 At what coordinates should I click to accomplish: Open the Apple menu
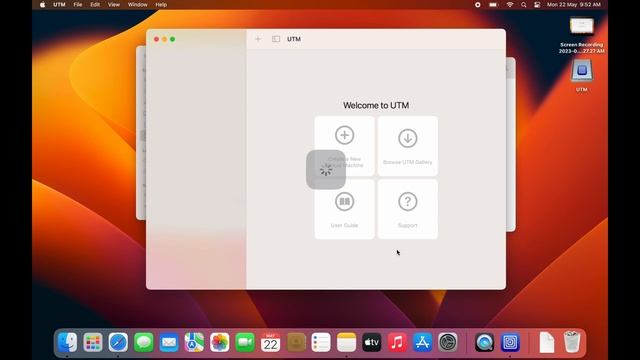coord(42,4)
